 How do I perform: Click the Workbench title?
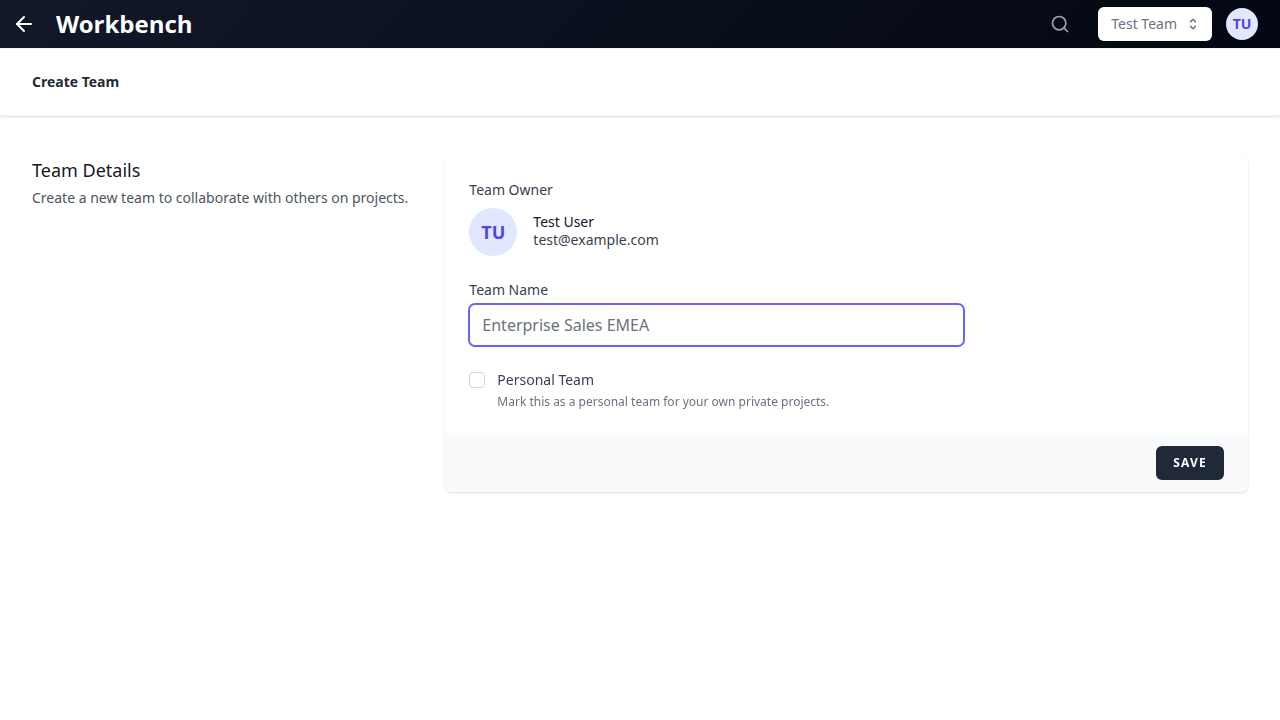pyautogui.click(x=124, y=24)
